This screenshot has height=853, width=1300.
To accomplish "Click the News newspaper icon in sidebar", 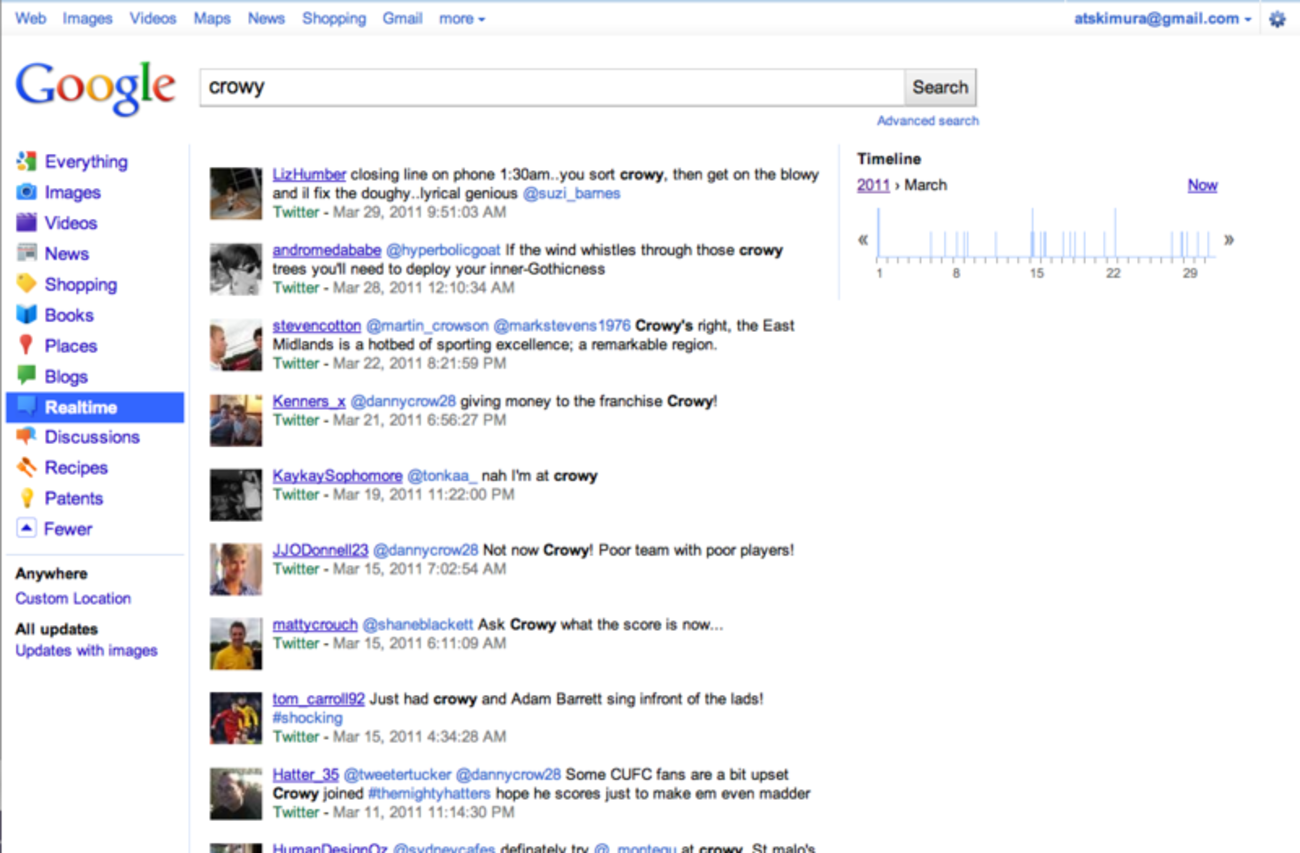I will [x=27, y=253].
